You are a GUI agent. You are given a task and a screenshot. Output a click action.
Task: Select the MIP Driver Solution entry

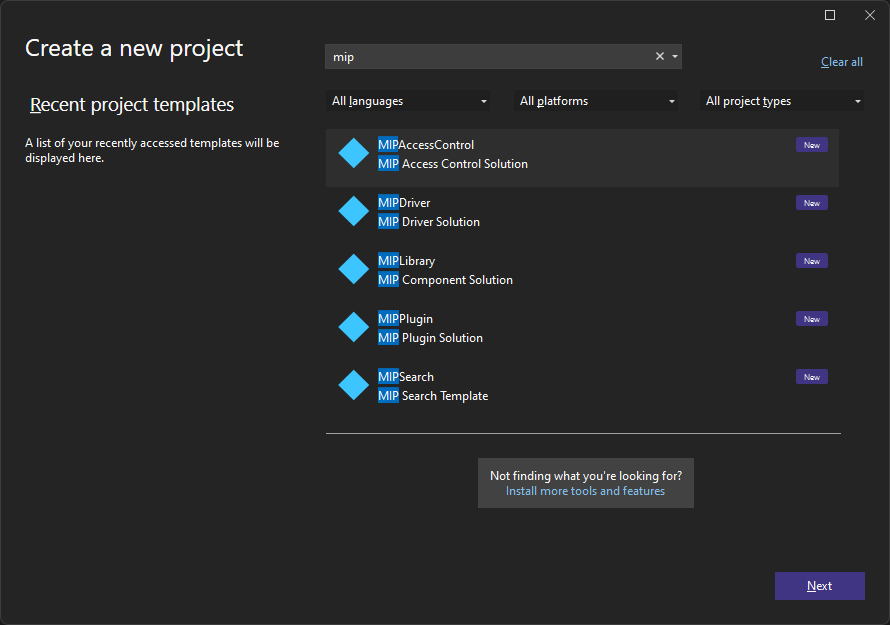click(428, 221)
